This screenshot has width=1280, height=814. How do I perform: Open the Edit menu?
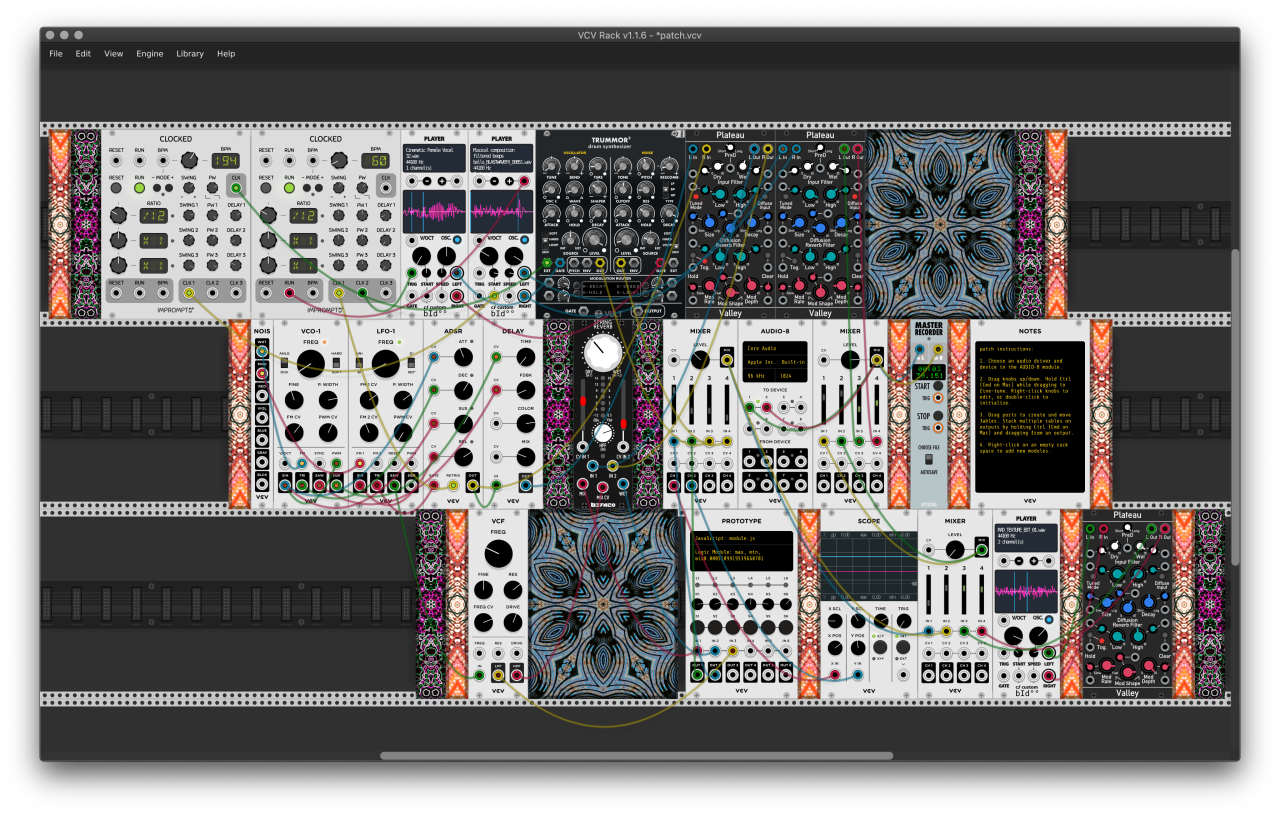[x=83, y=54]
